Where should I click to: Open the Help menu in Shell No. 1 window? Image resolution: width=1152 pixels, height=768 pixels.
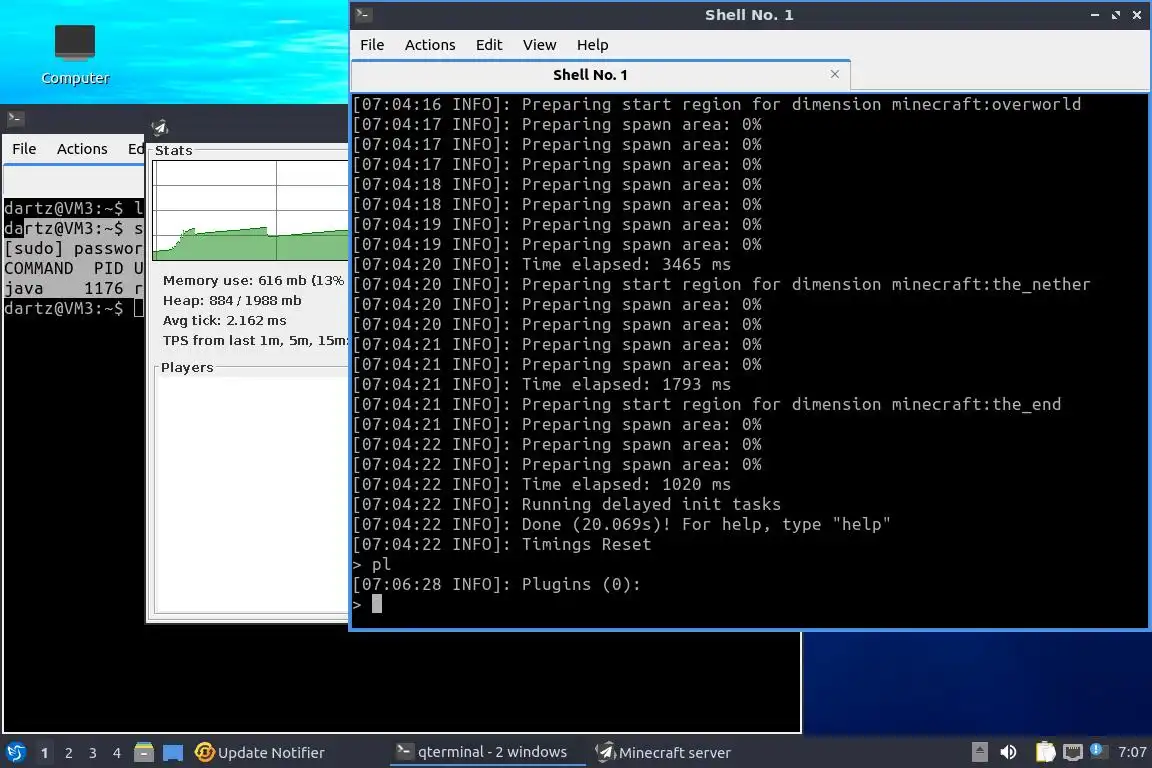pyautogui.click(x=592, y=45)
